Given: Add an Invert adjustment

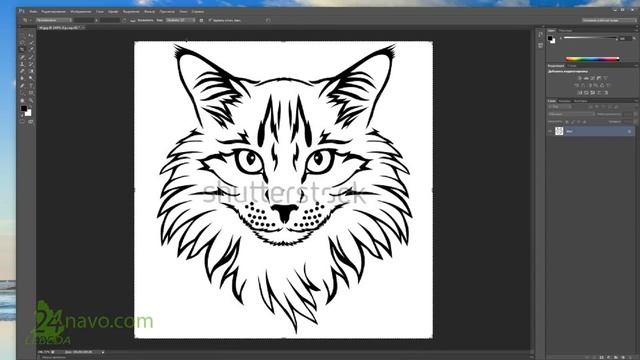Looking at the screenshot, I should pos(580,93).
